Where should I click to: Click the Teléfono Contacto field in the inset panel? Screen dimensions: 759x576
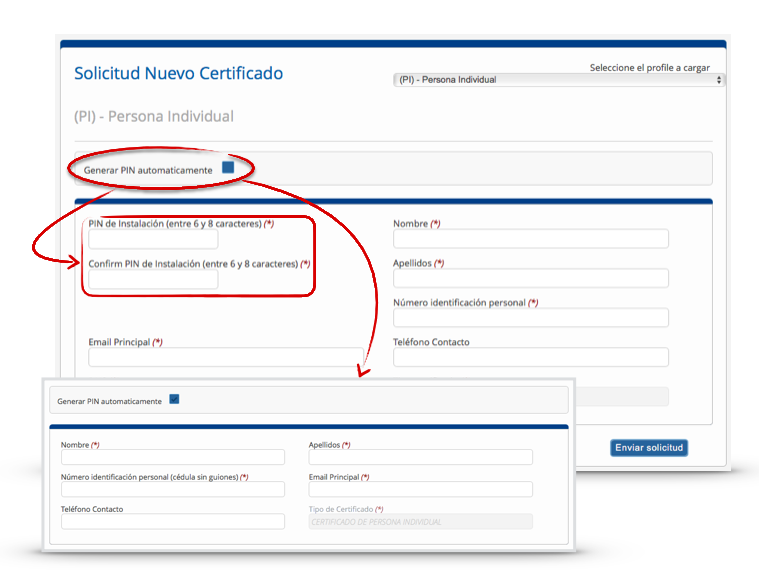172,521
